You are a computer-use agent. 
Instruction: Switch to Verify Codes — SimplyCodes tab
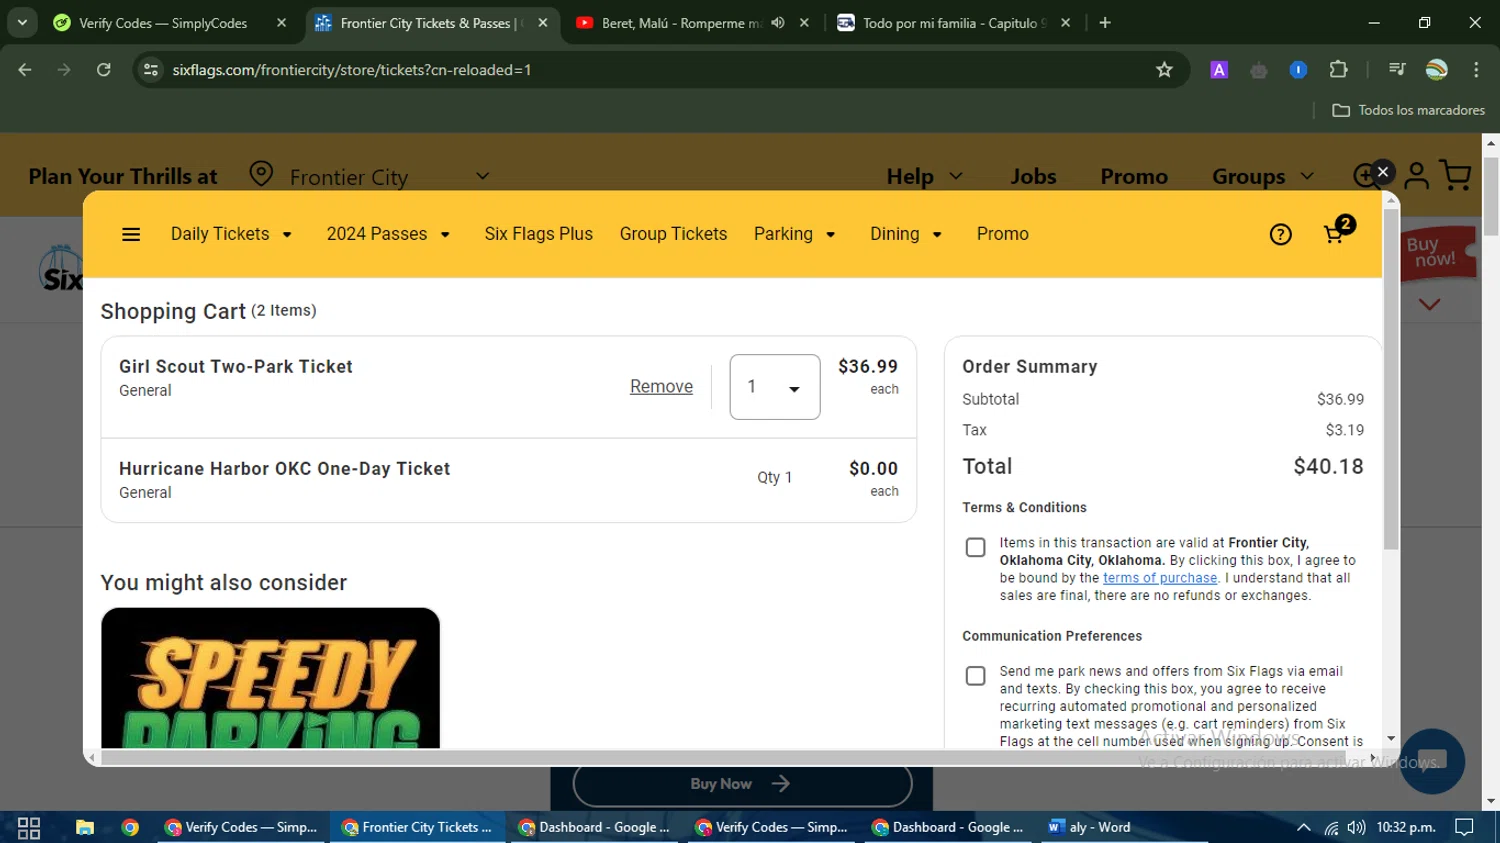(162, 23)
